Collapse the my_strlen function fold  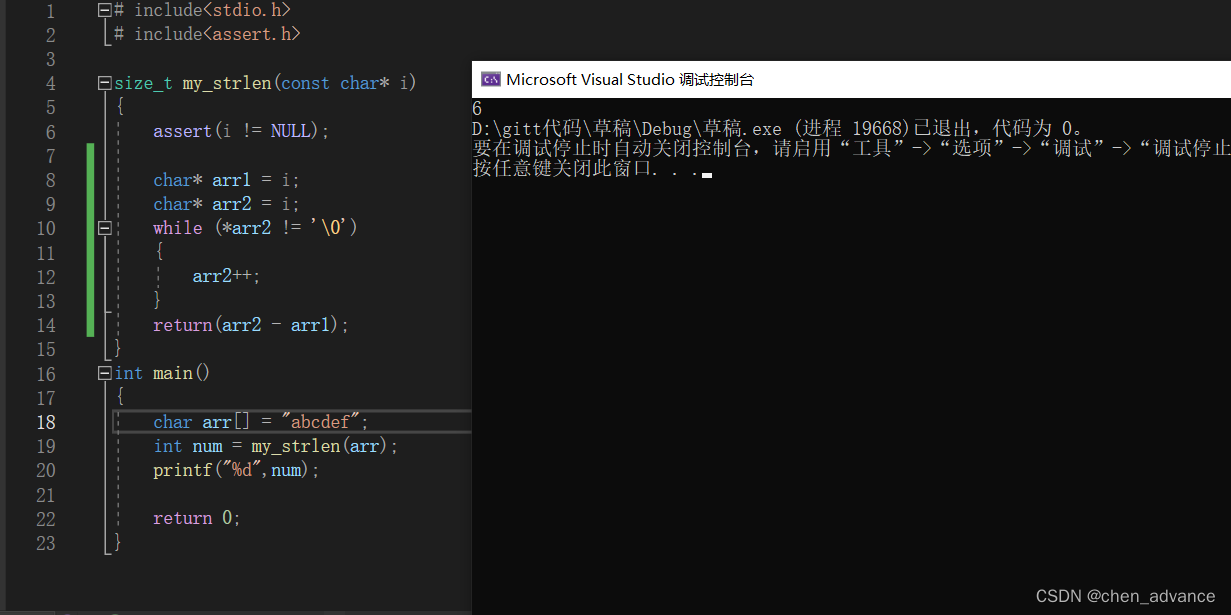[x=104, y=84]
